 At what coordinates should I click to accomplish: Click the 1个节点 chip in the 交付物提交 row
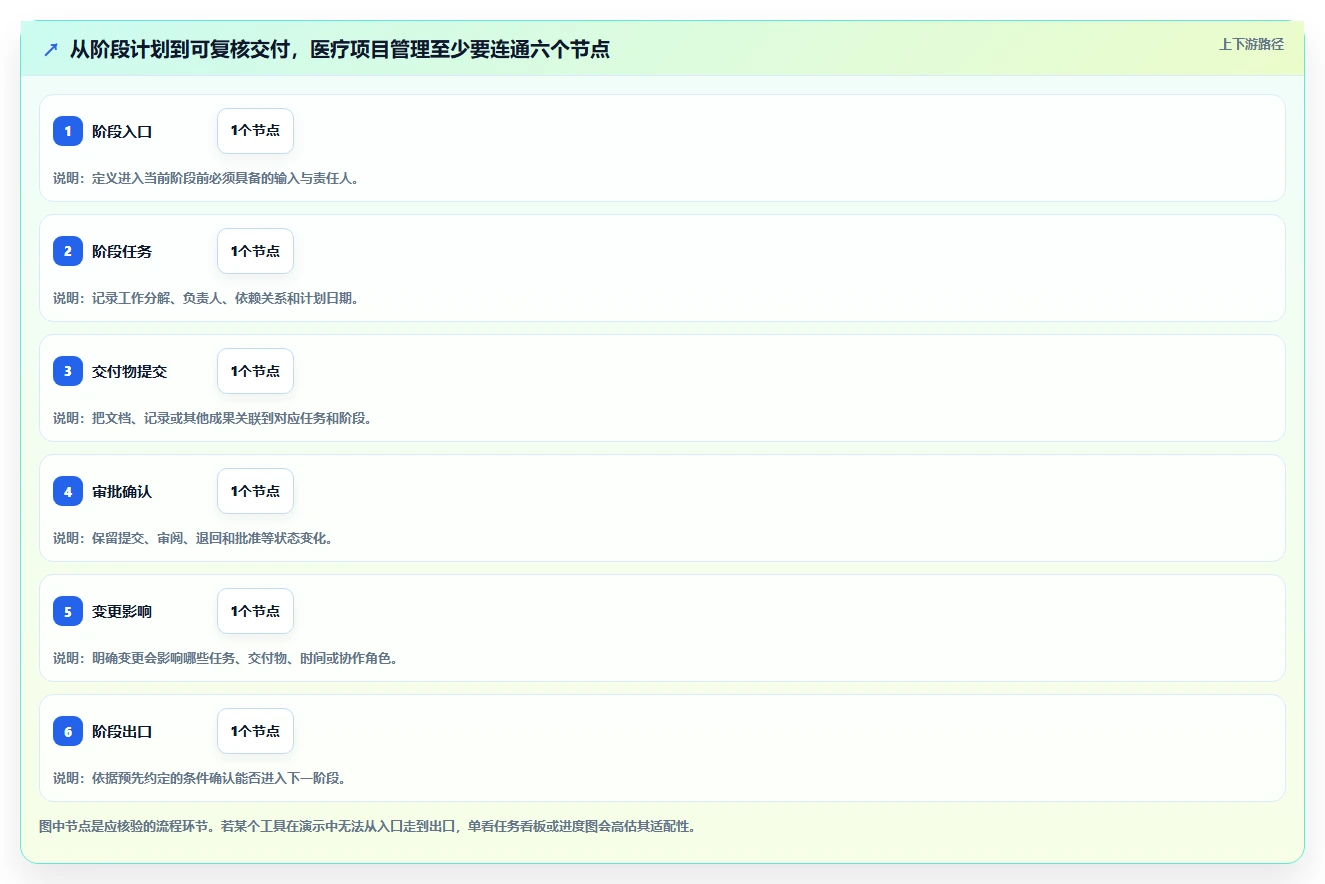pyautogui.click(x=255, y=371)
